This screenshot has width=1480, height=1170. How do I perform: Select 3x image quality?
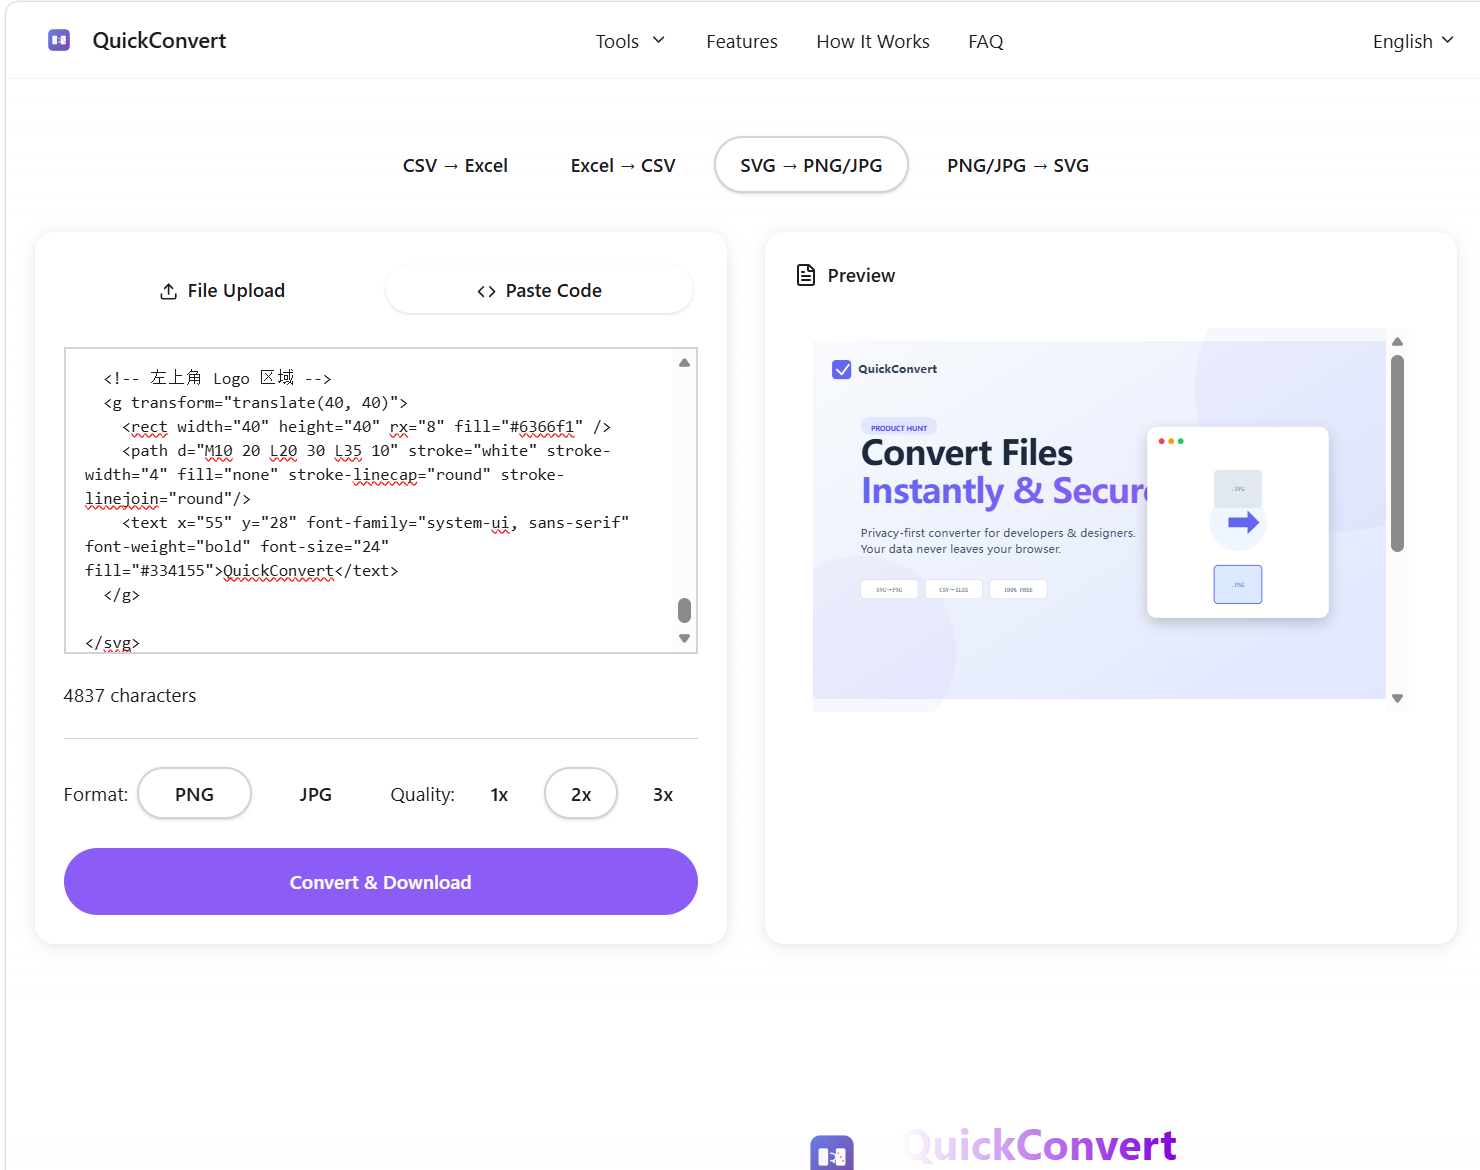[662, 793]
